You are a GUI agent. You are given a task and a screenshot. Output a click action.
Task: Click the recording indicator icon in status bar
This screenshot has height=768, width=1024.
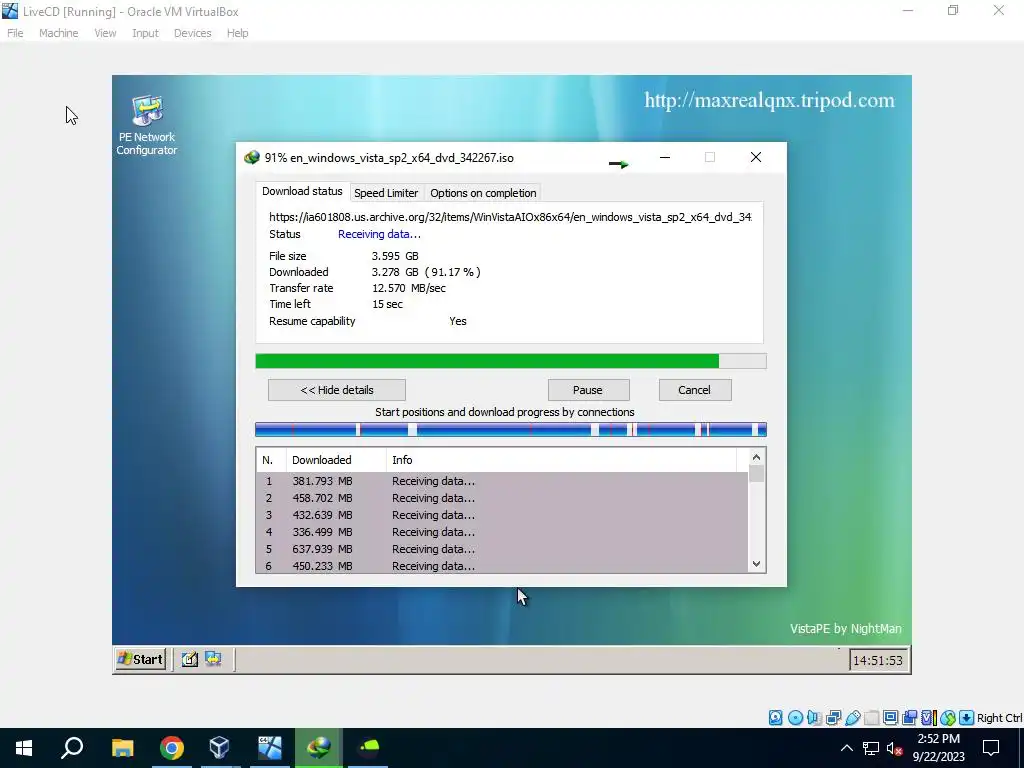pos(909,718)
